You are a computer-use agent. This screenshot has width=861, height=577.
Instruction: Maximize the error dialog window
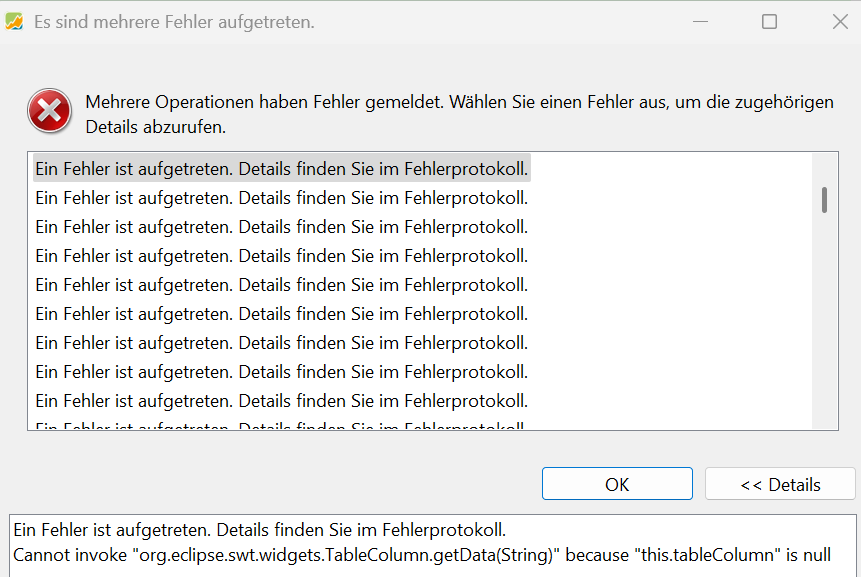[x=769, y=22]
